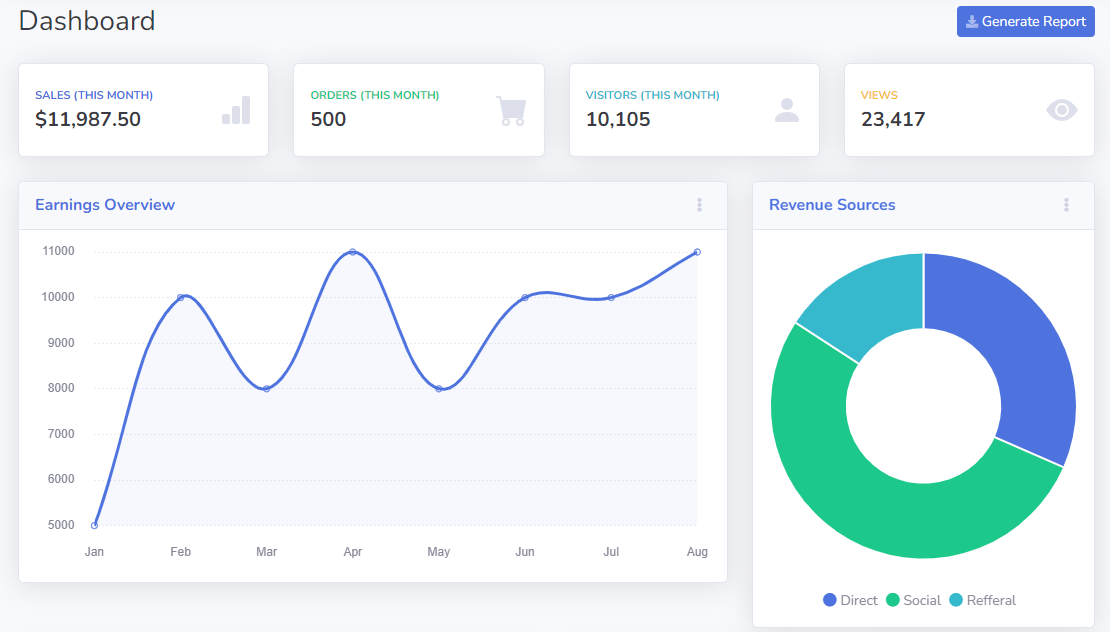Image resolution: width=1110 pixels, height=632 pixels.
Task: Open Revenue Sources three-dot menu
Action: [1066, 205]
